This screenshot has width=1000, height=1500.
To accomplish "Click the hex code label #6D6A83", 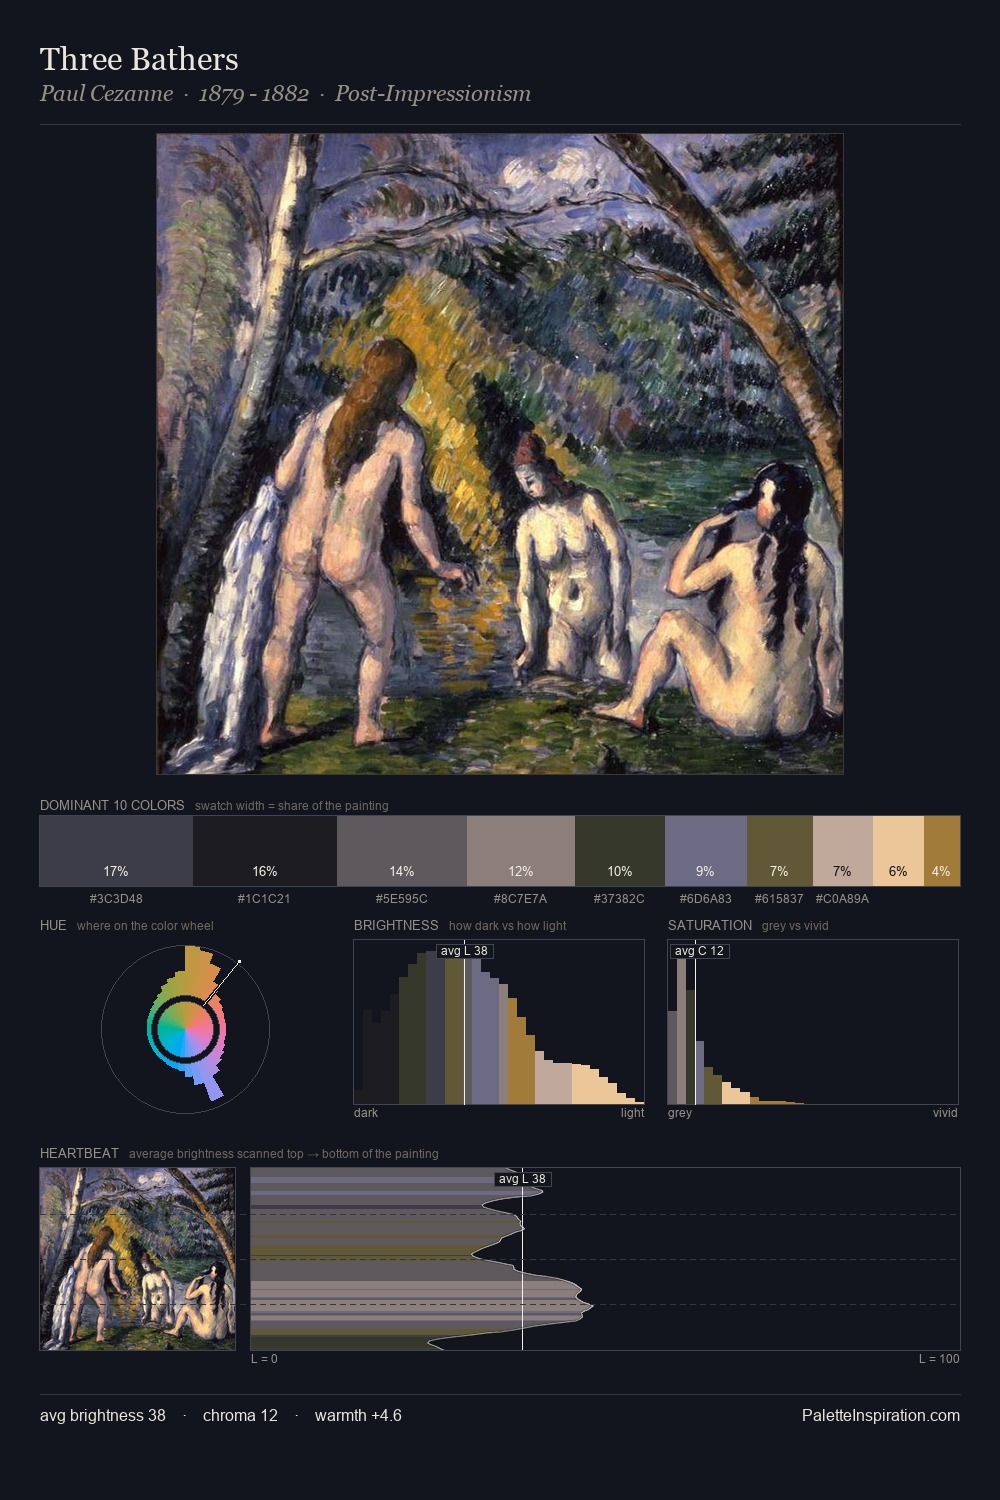I will point(705,898).
